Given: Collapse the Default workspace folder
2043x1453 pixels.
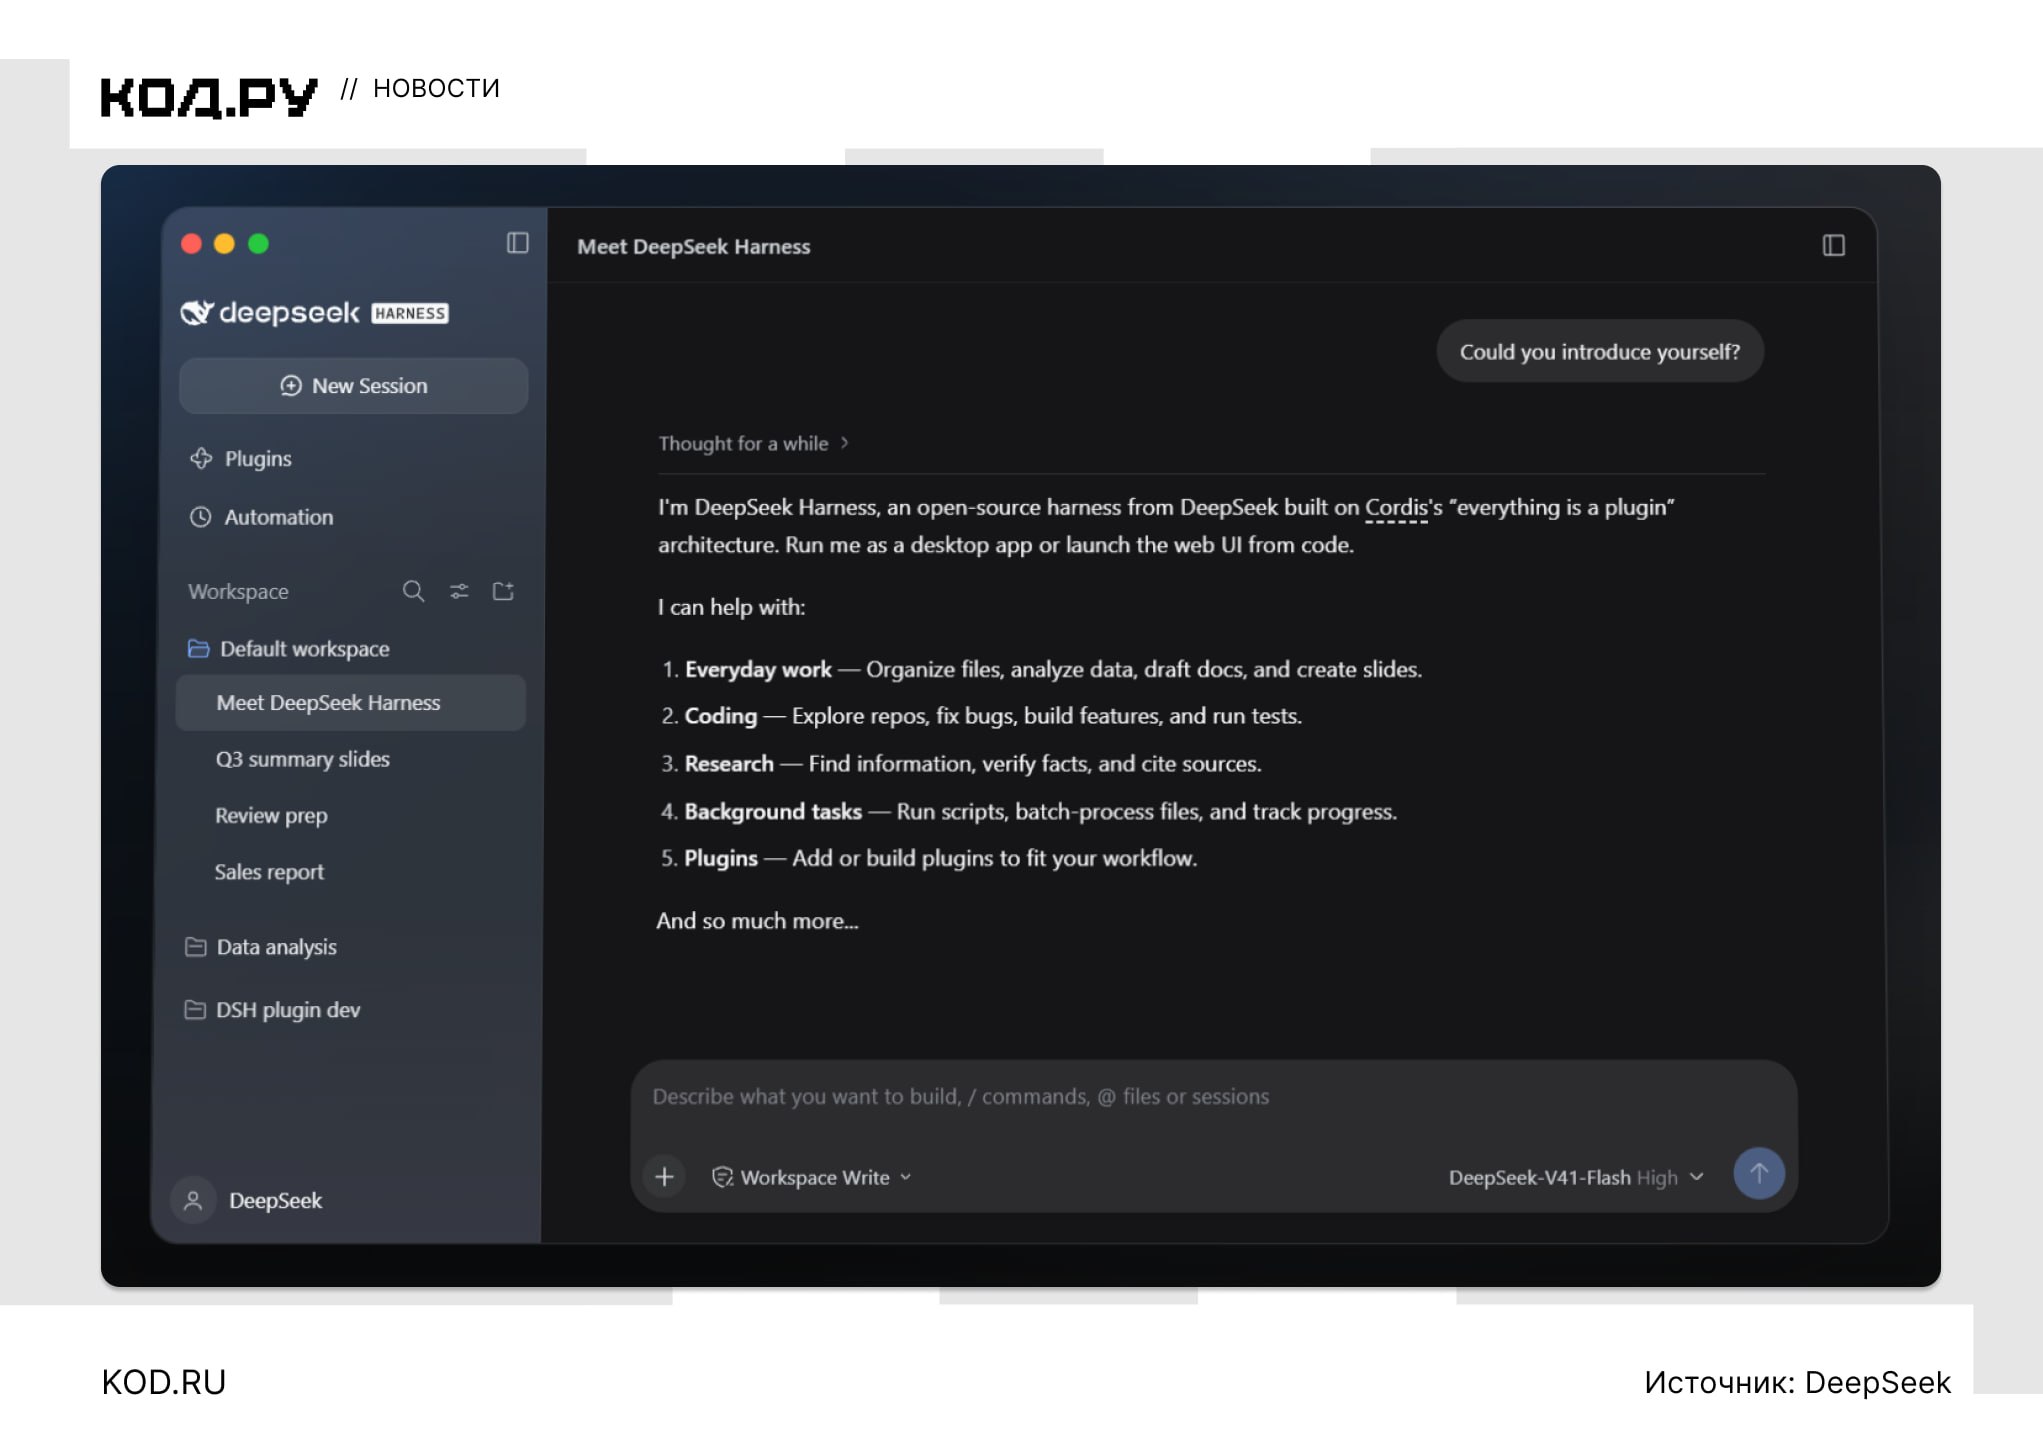Looking at the screenshot, I should [x=289, y=649].
